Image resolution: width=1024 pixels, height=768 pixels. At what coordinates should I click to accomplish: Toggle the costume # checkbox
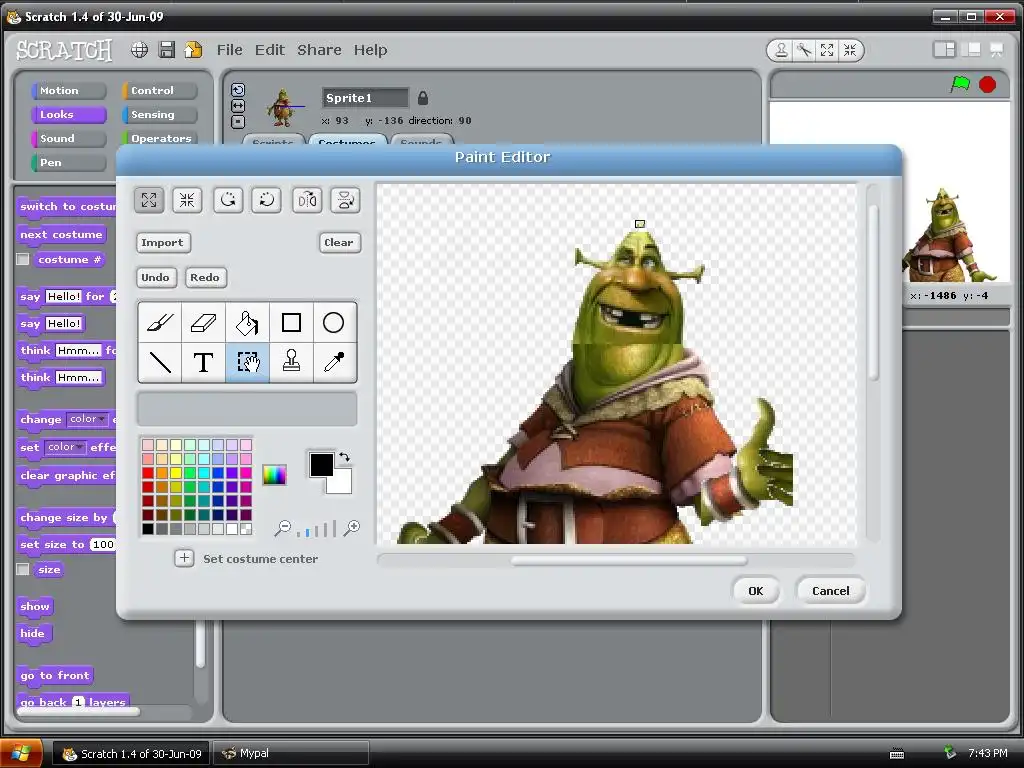click(x=23, y=259)
